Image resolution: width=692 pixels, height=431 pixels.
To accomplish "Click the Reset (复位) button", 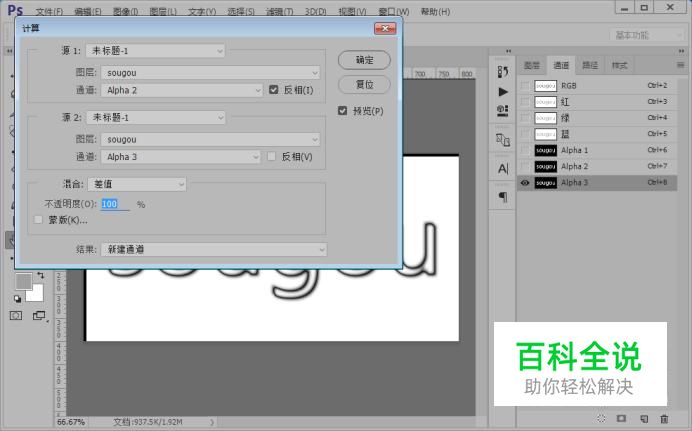I will [364, 84].
